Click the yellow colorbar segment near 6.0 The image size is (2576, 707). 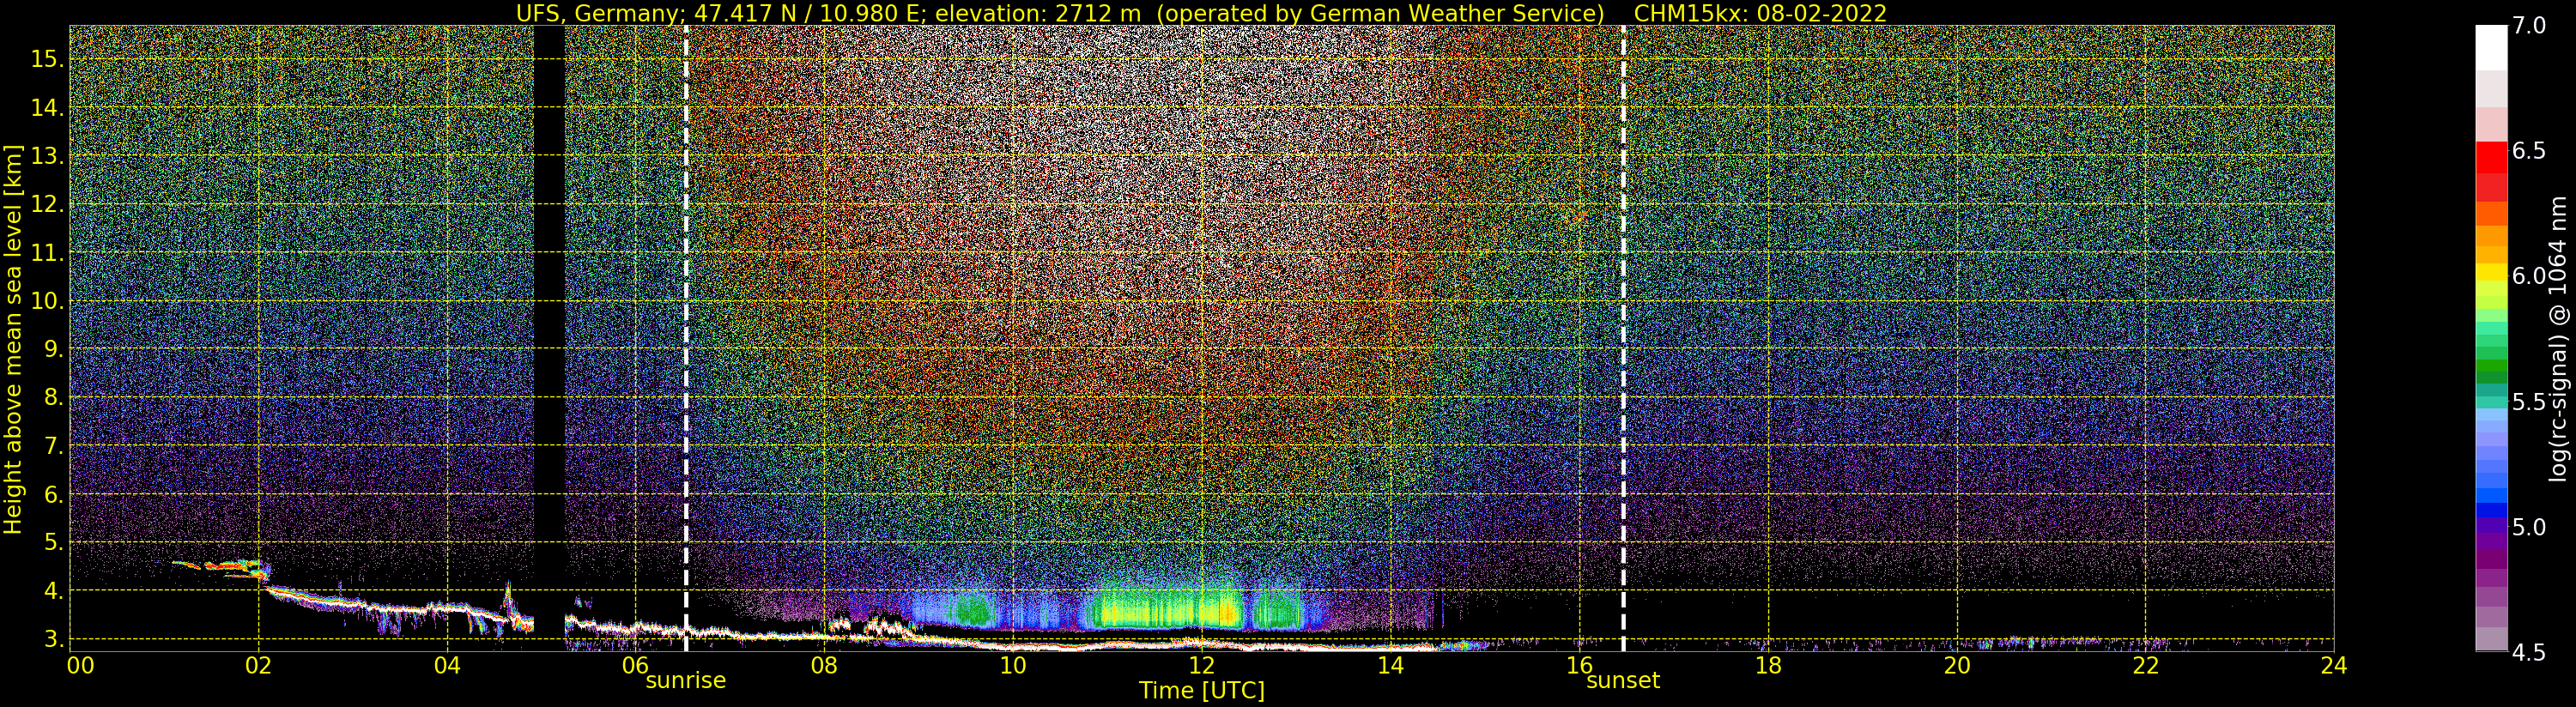click(2491, 272)
